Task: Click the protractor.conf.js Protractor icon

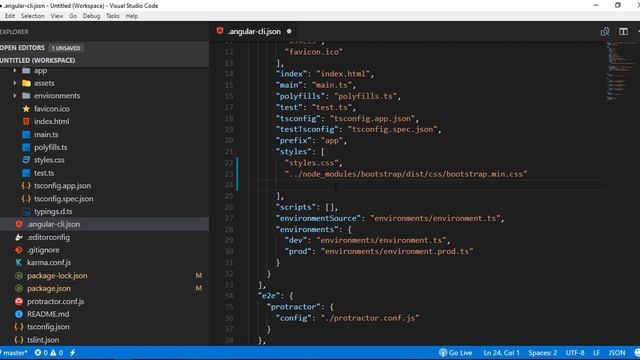Action: tap(19, 302)
